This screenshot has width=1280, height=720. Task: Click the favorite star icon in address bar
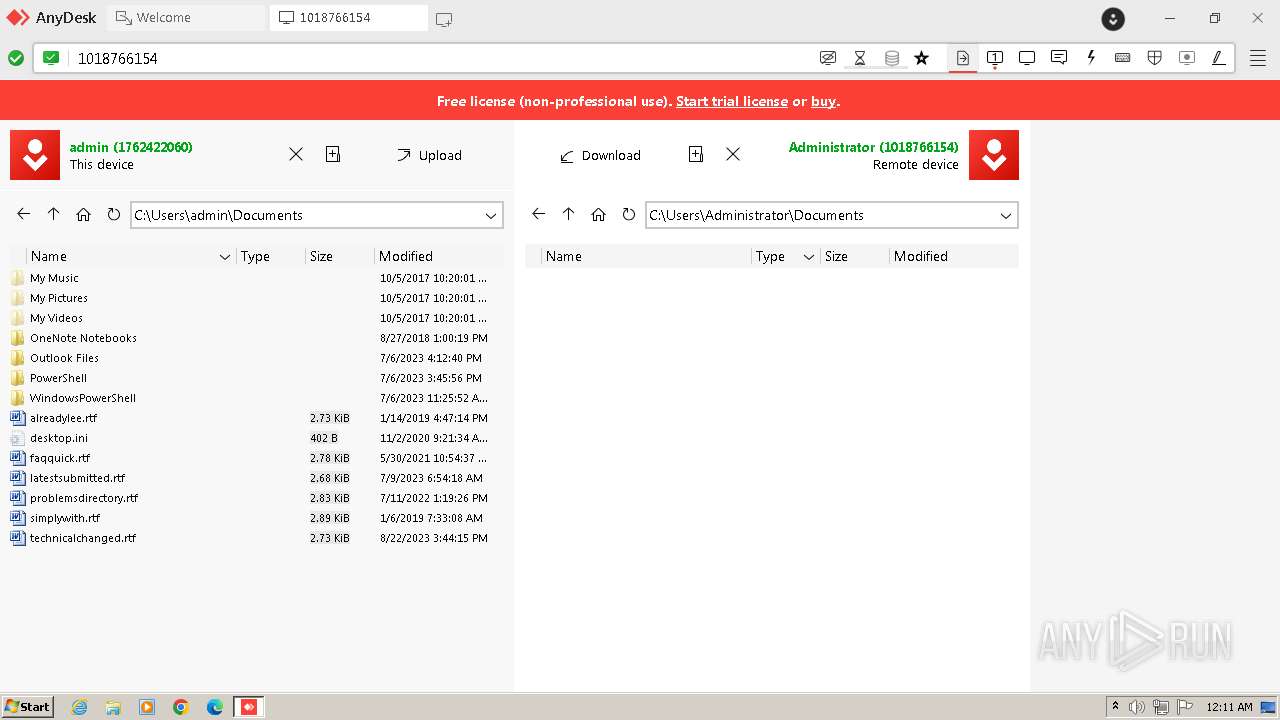(922, 58)
